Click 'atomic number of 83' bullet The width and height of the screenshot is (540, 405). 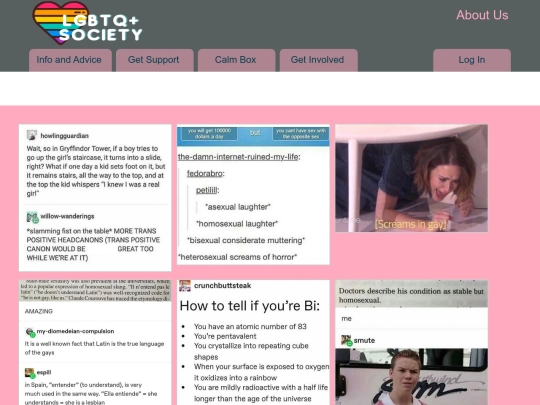point(250,326)
